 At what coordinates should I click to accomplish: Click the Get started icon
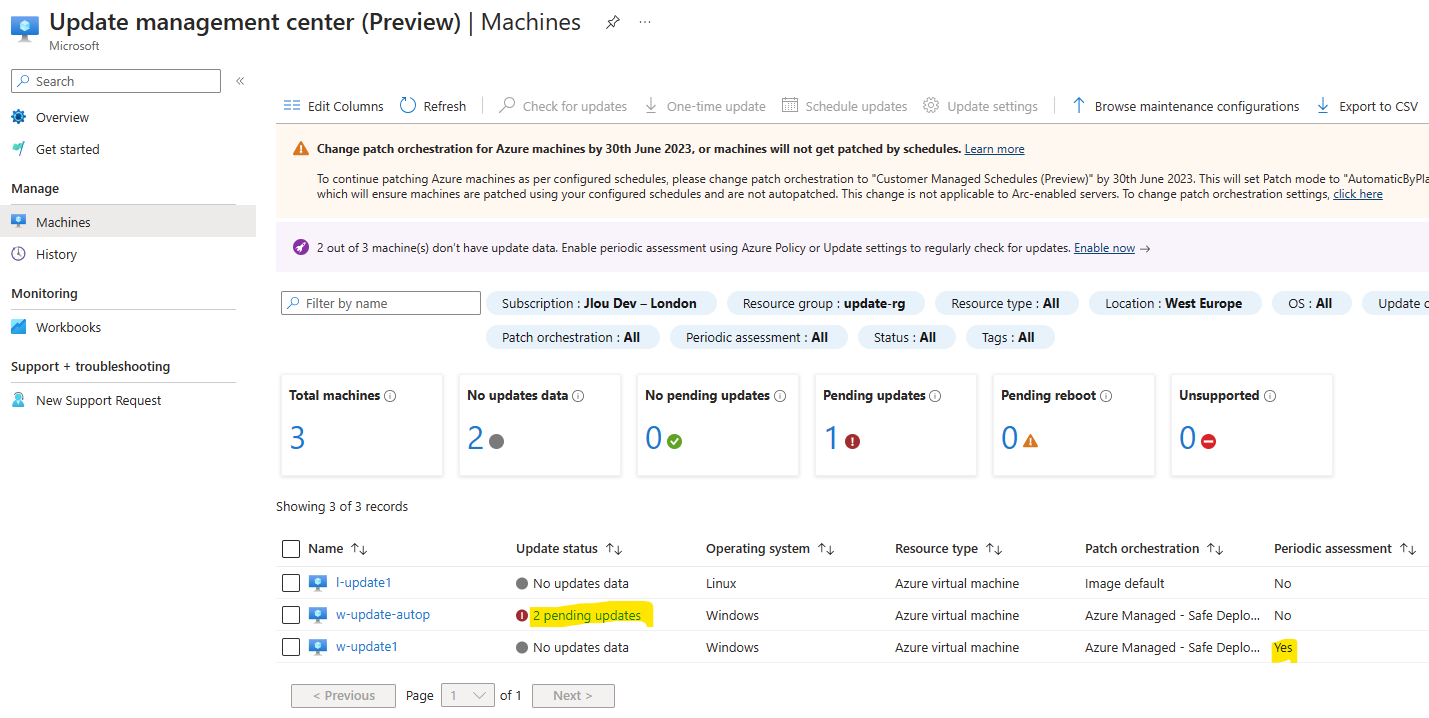19,149
